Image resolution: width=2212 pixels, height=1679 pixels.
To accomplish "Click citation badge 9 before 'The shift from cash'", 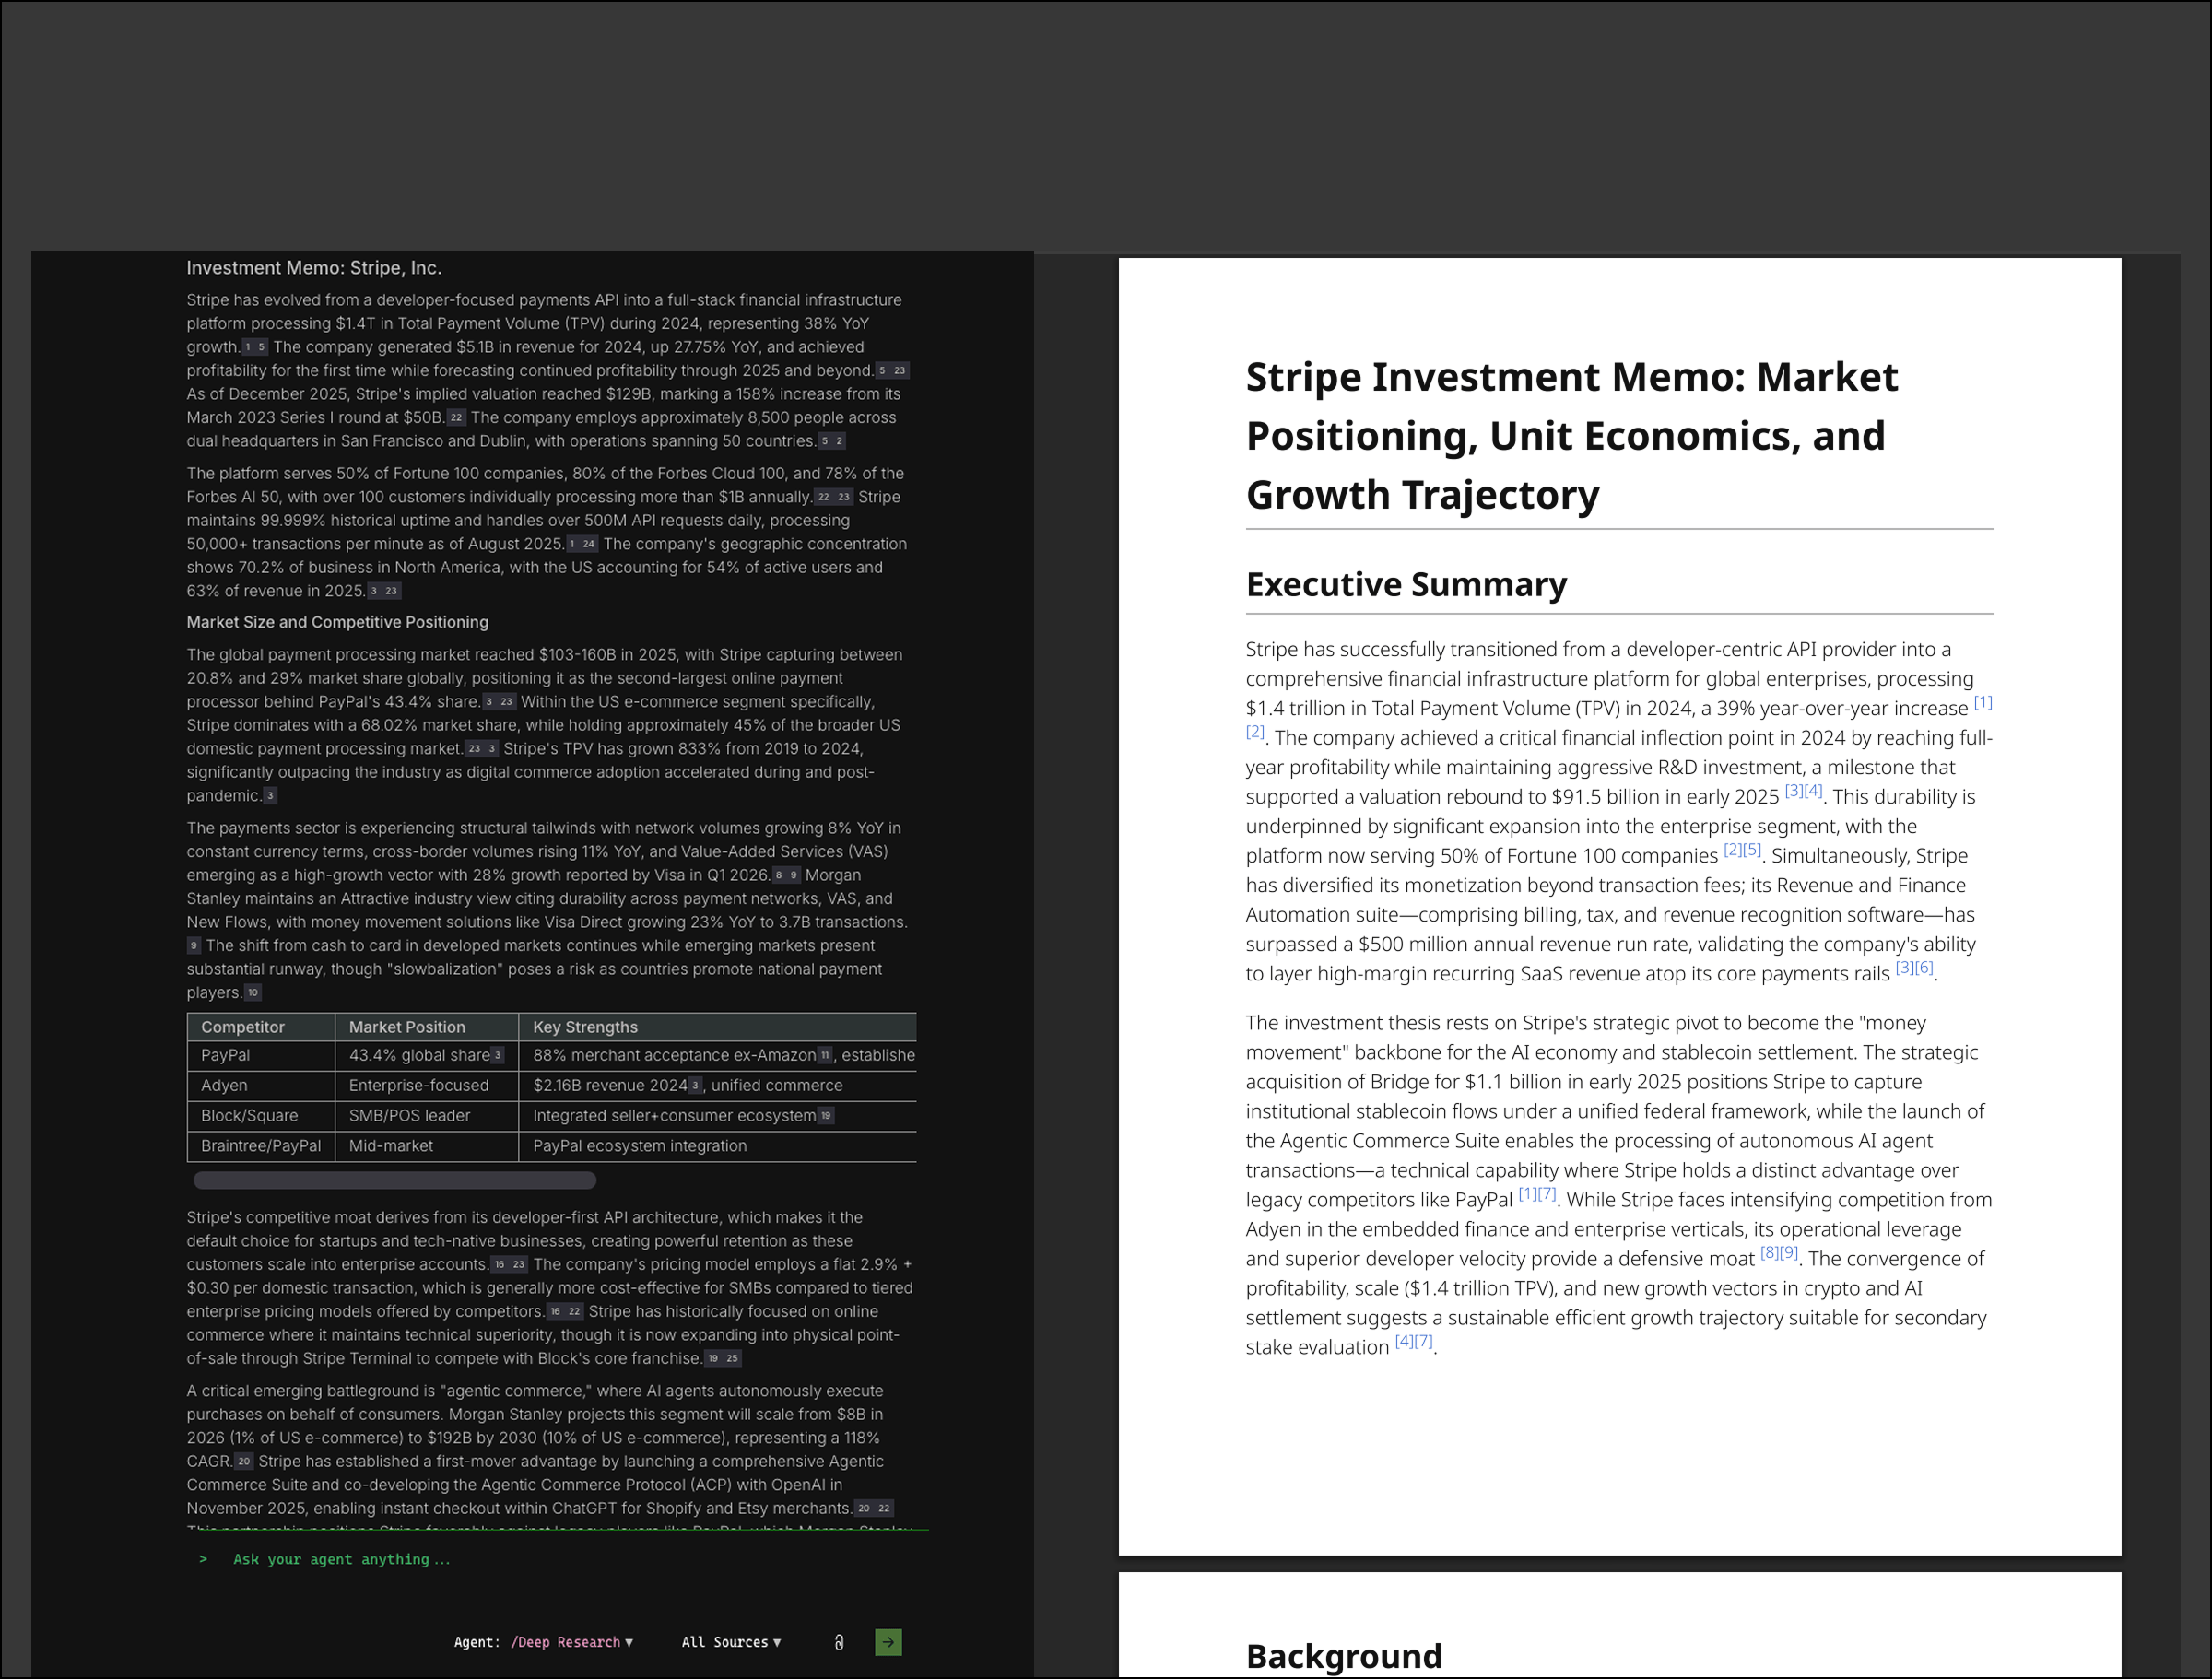I will 194,946.
